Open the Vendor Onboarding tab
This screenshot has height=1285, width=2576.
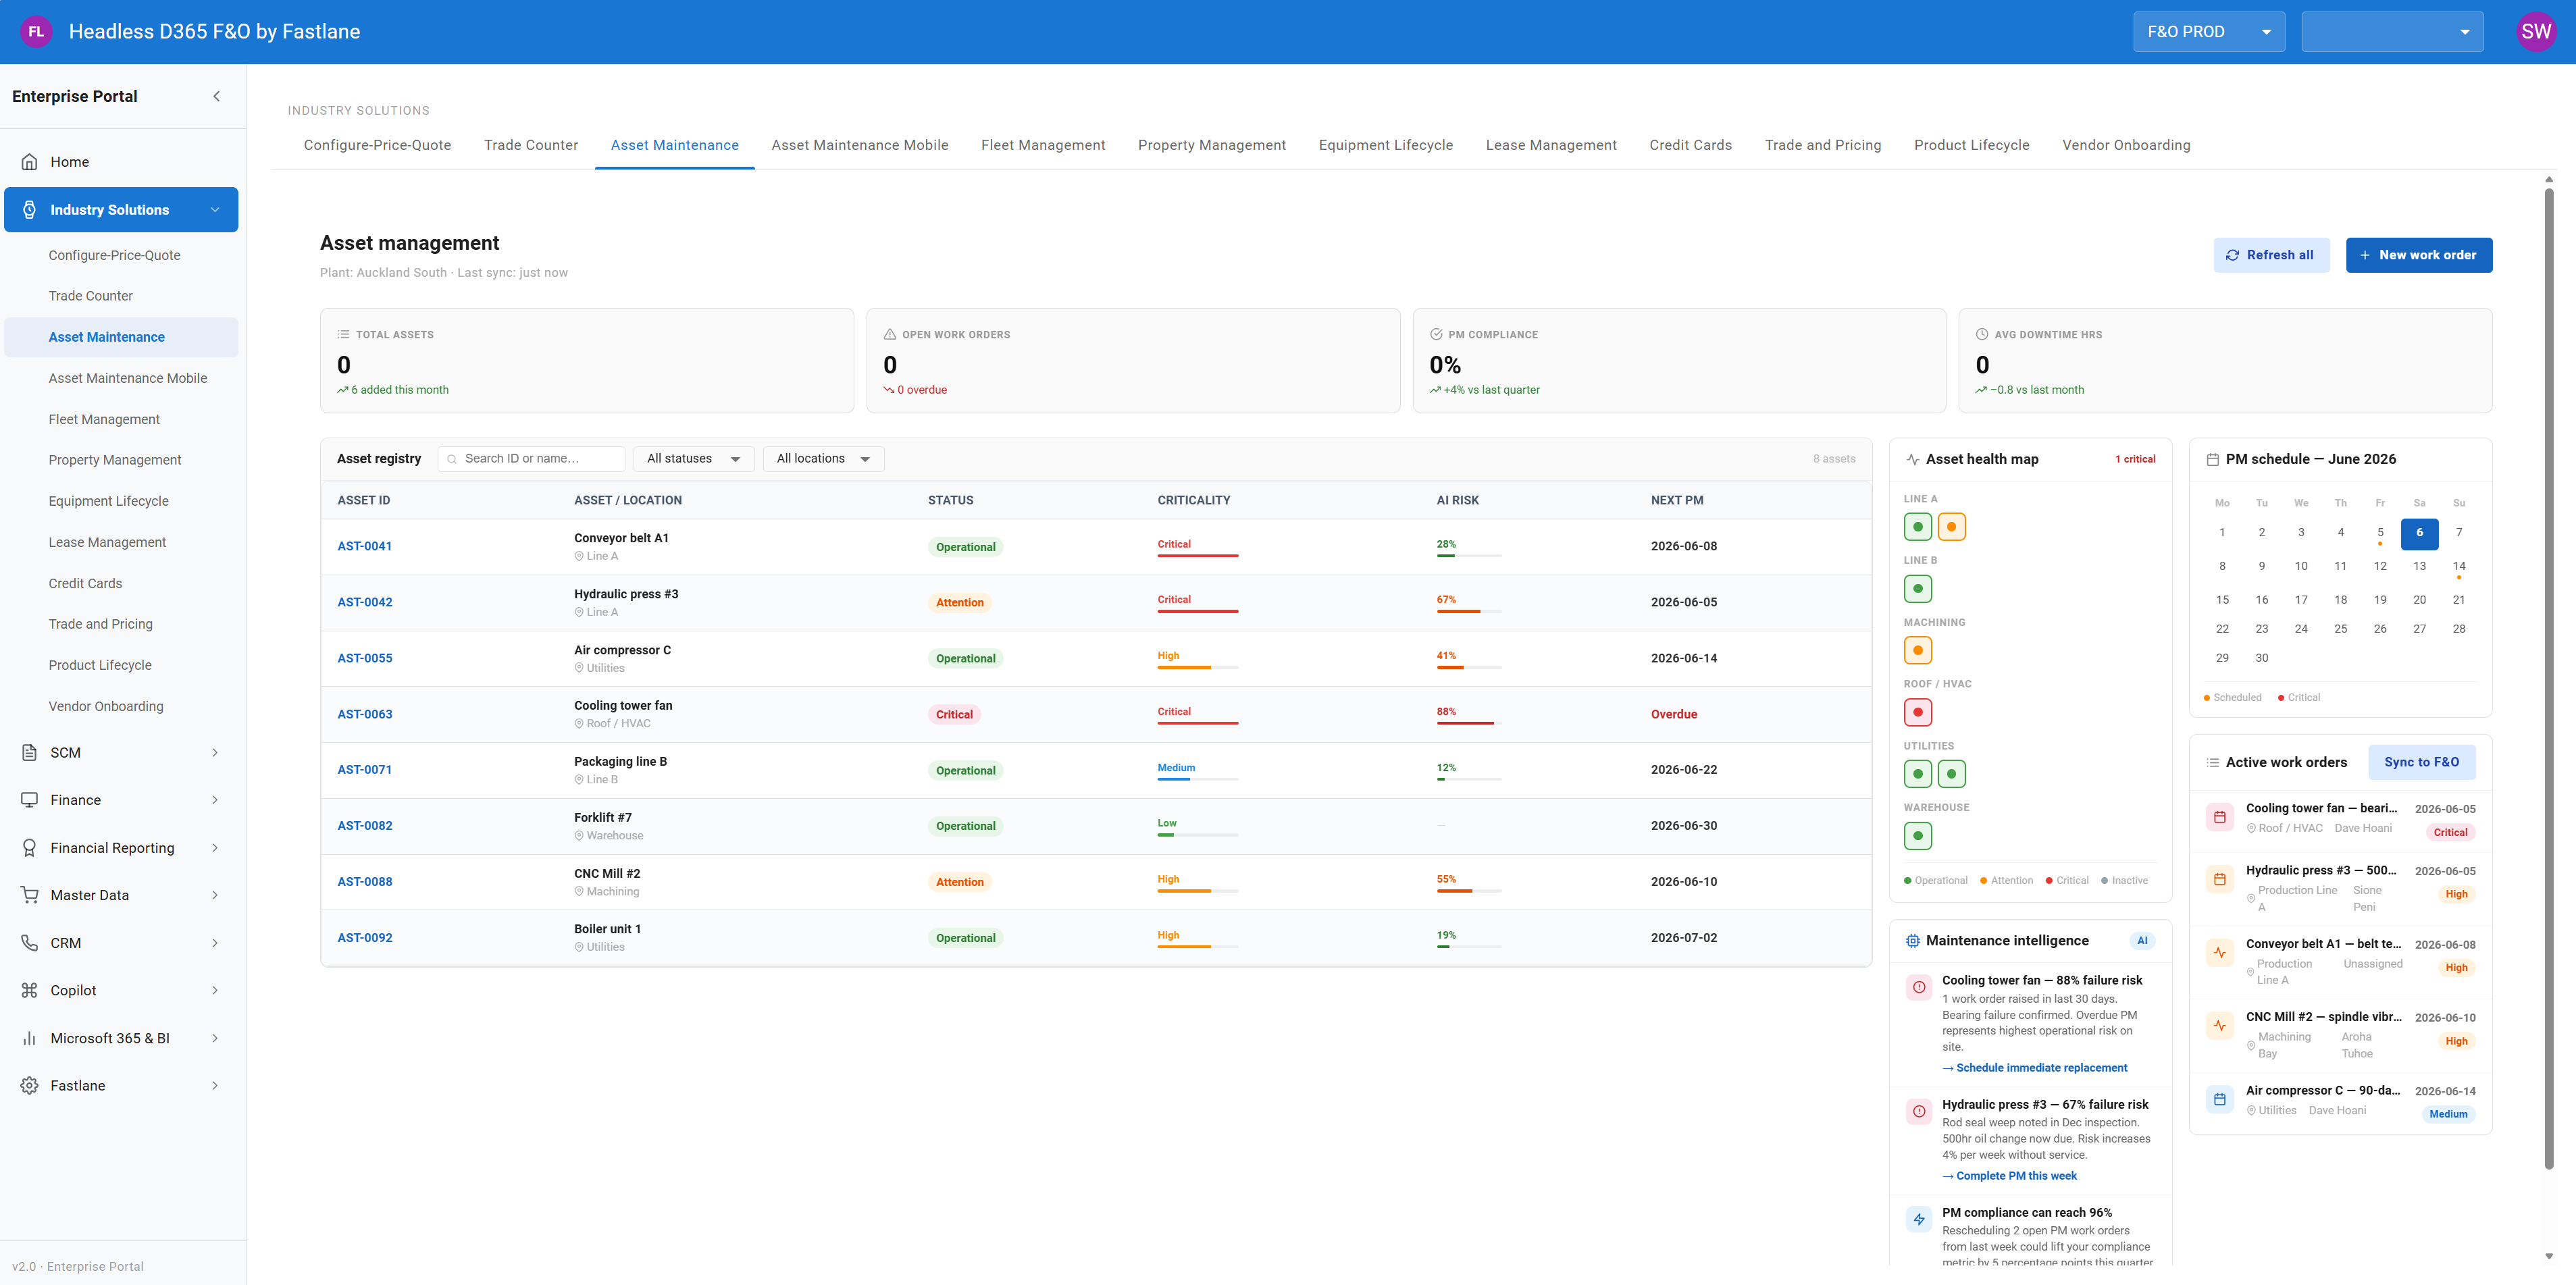coord(2125,145)
